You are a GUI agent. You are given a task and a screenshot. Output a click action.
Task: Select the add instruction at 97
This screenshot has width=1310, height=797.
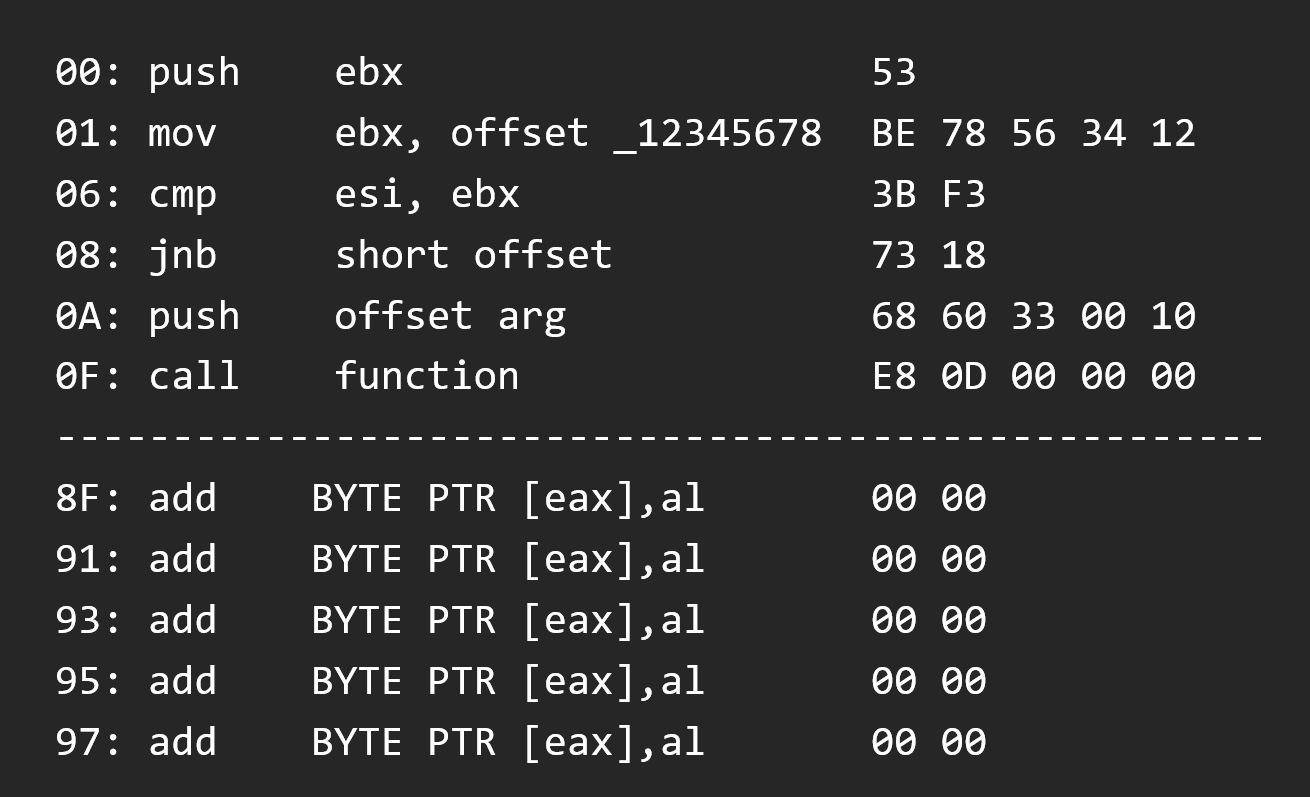[x=521, y=742]
